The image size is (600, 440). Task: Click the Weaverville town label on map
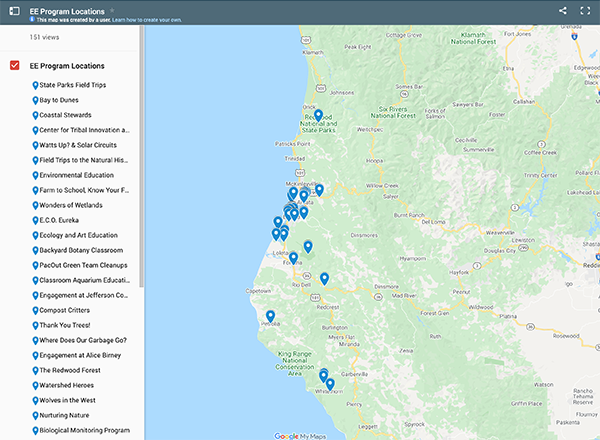[500, 233]
